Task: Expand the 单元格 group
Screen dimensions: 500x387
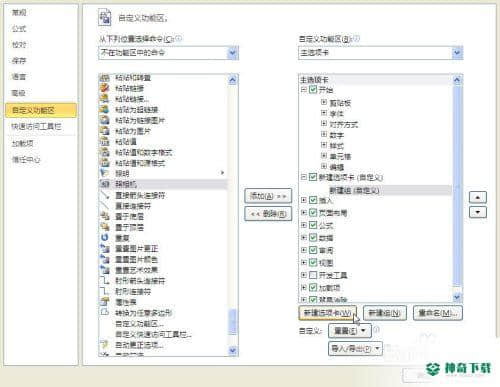Action: (324, 155)
